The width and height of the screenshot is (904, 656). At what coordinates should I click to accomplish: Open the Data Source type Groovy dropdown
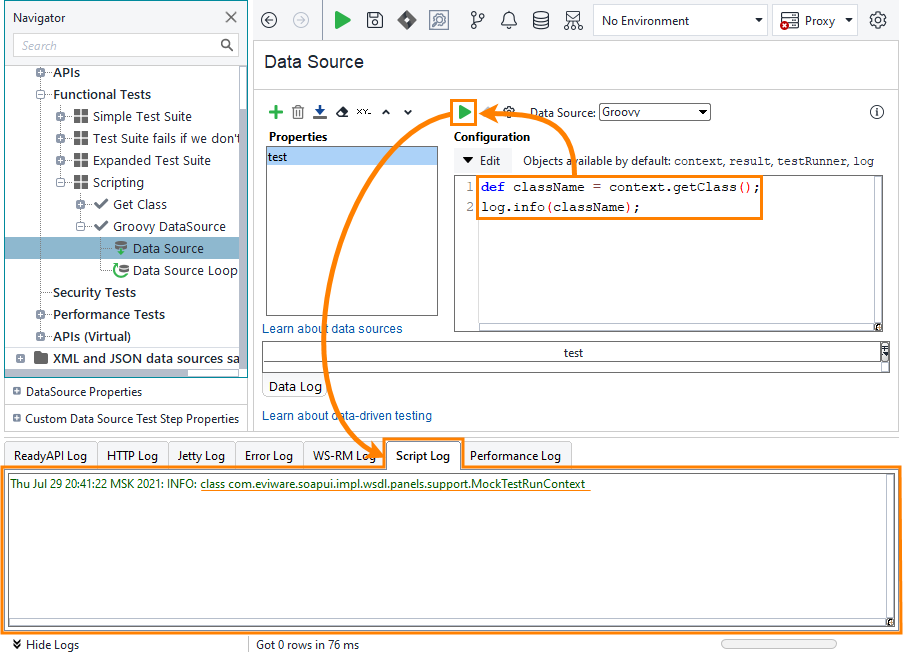pyautogui.click(x=655, y=112)
